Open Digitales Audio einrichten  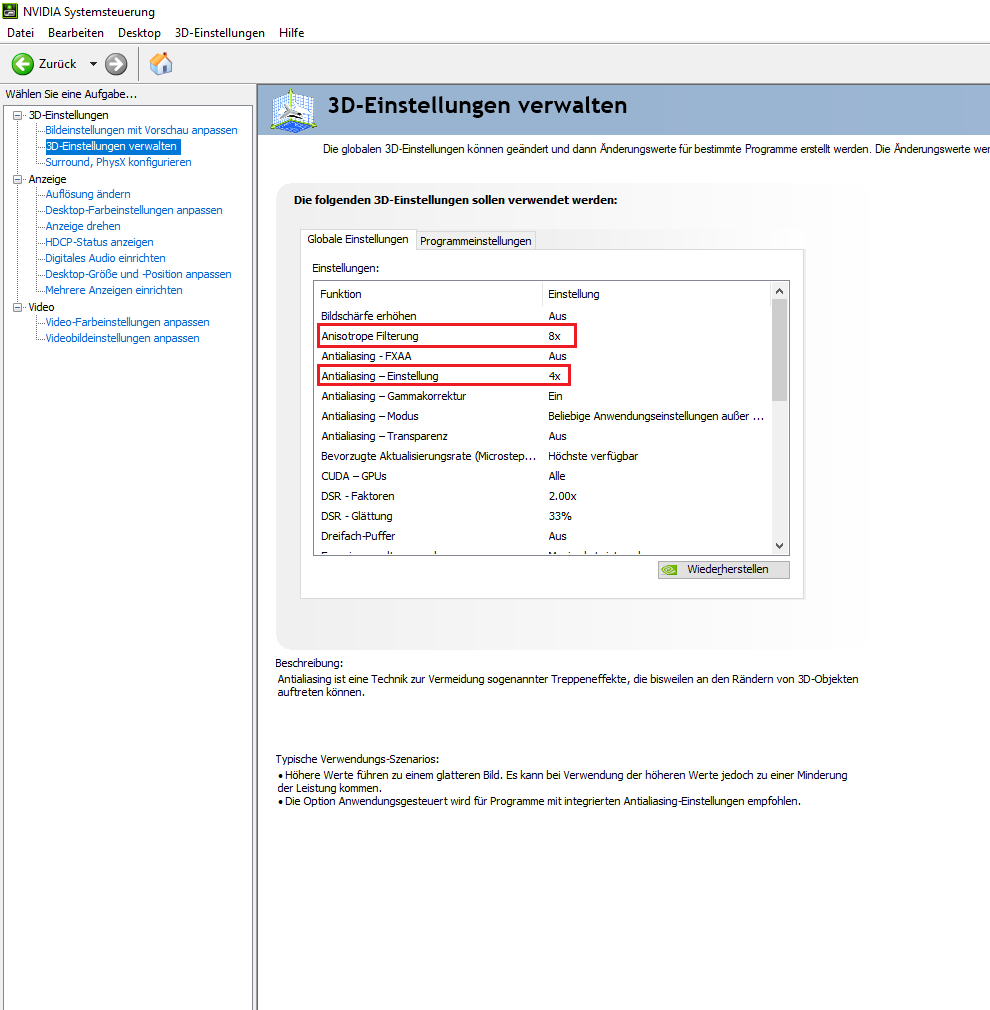tap(105, 258)
